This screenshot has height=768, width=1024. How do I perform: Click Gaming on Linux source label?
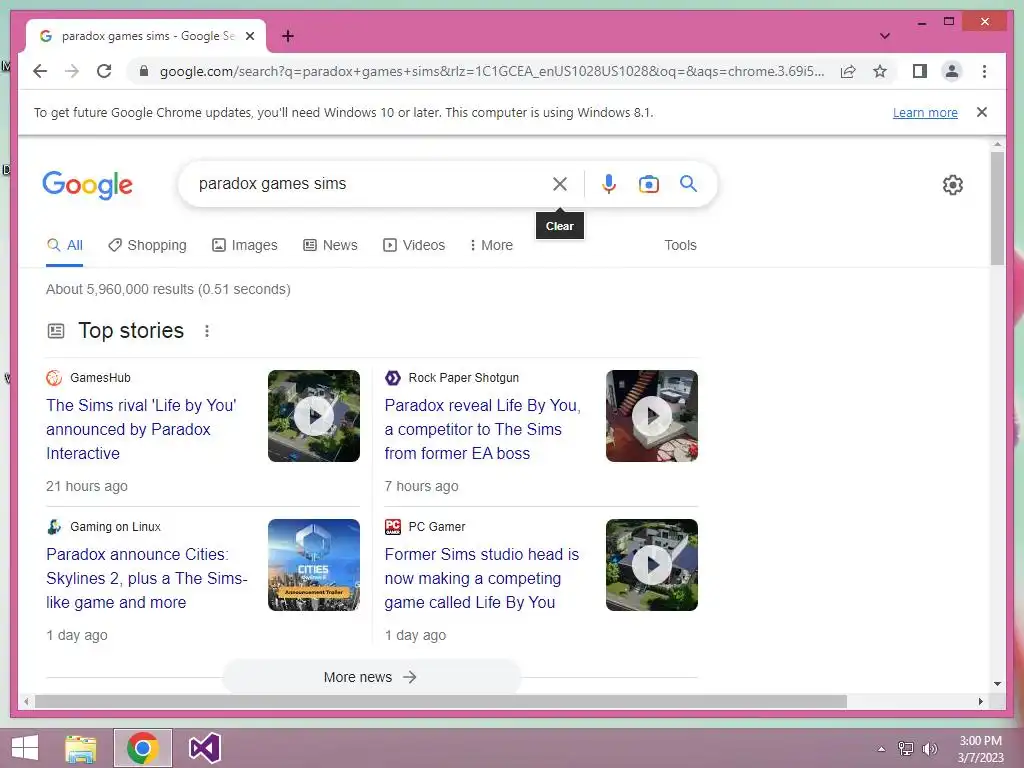pos(115,526)
